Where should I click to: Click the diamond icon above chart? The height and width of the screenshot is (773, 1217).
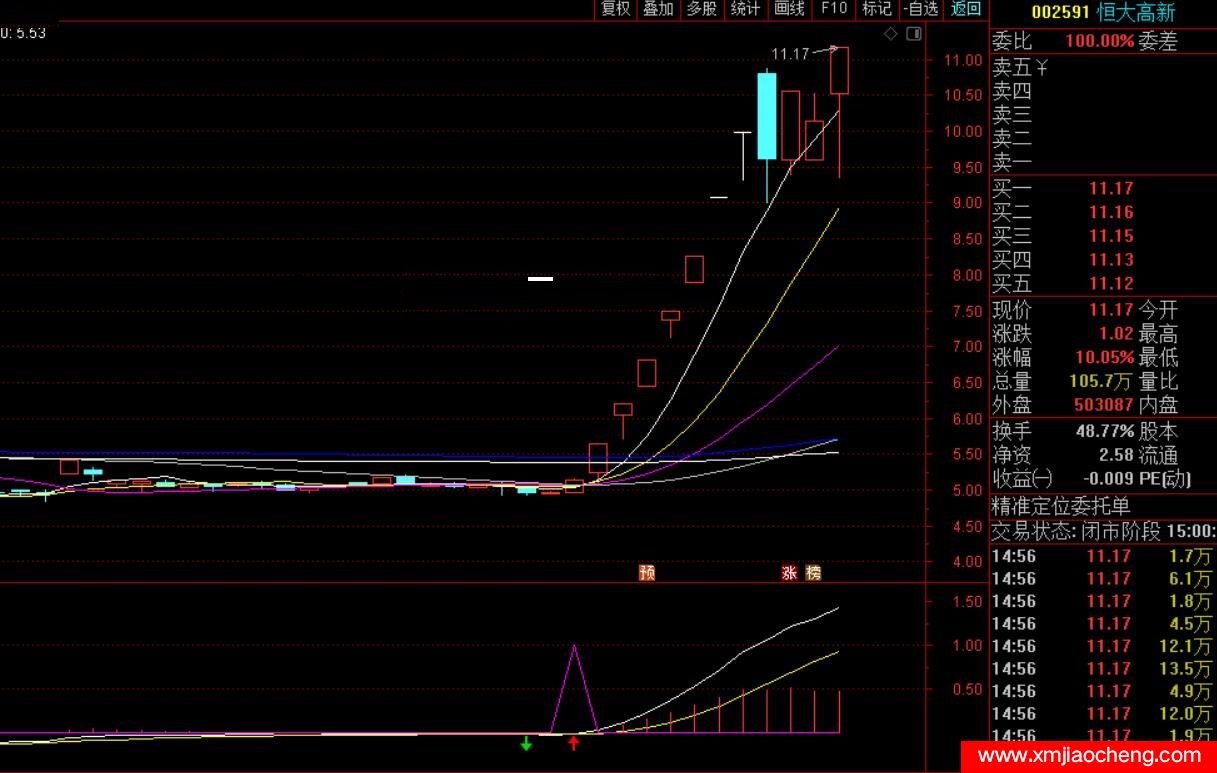point(891,34)
